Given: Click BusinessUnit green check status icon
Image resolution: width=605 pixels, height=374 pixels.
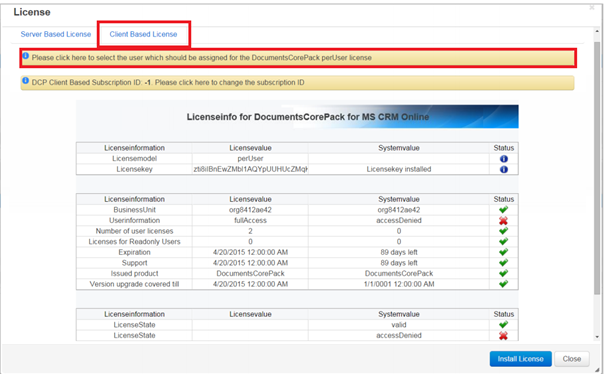Looking at the screenshot, I should [x=503, y=210].
